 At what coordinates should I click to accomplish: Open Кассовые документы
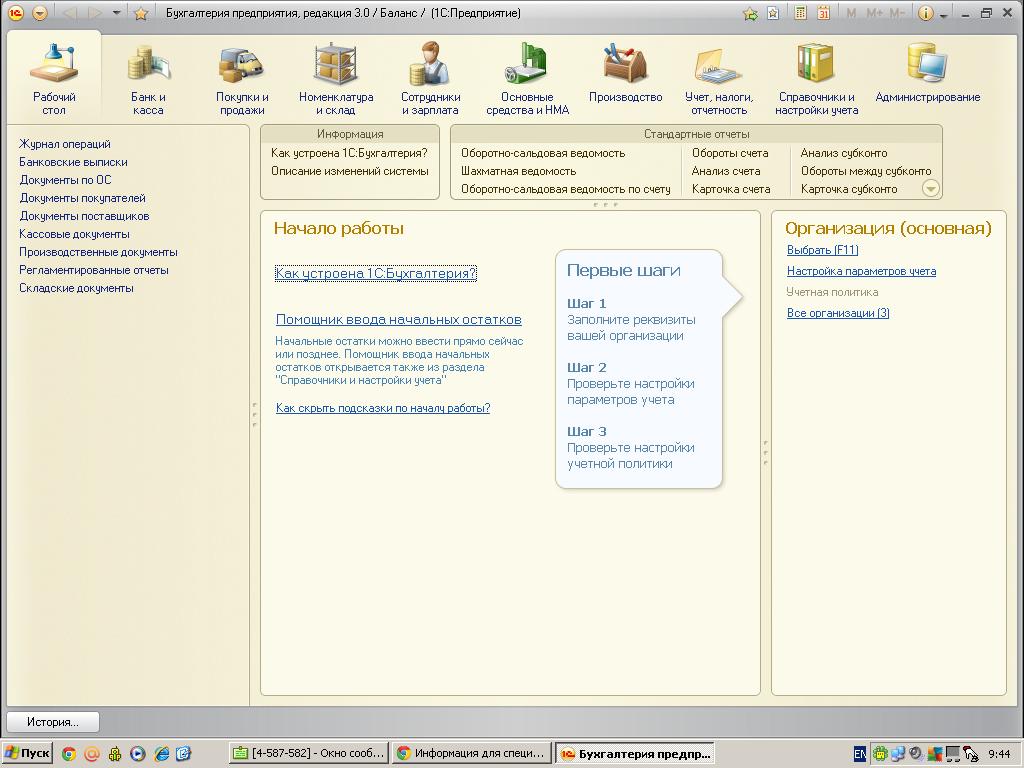[x=74, y=234]
